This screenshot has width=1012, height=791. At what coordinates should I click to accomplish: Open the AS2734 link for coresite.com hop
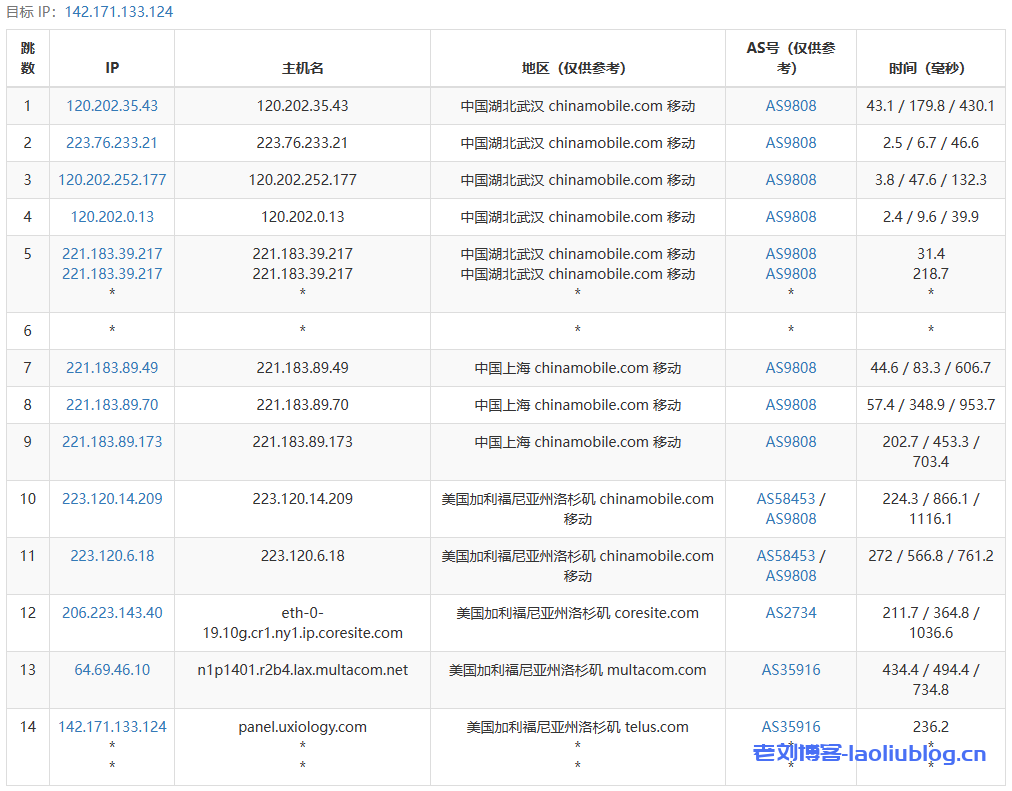coord(789,613)
